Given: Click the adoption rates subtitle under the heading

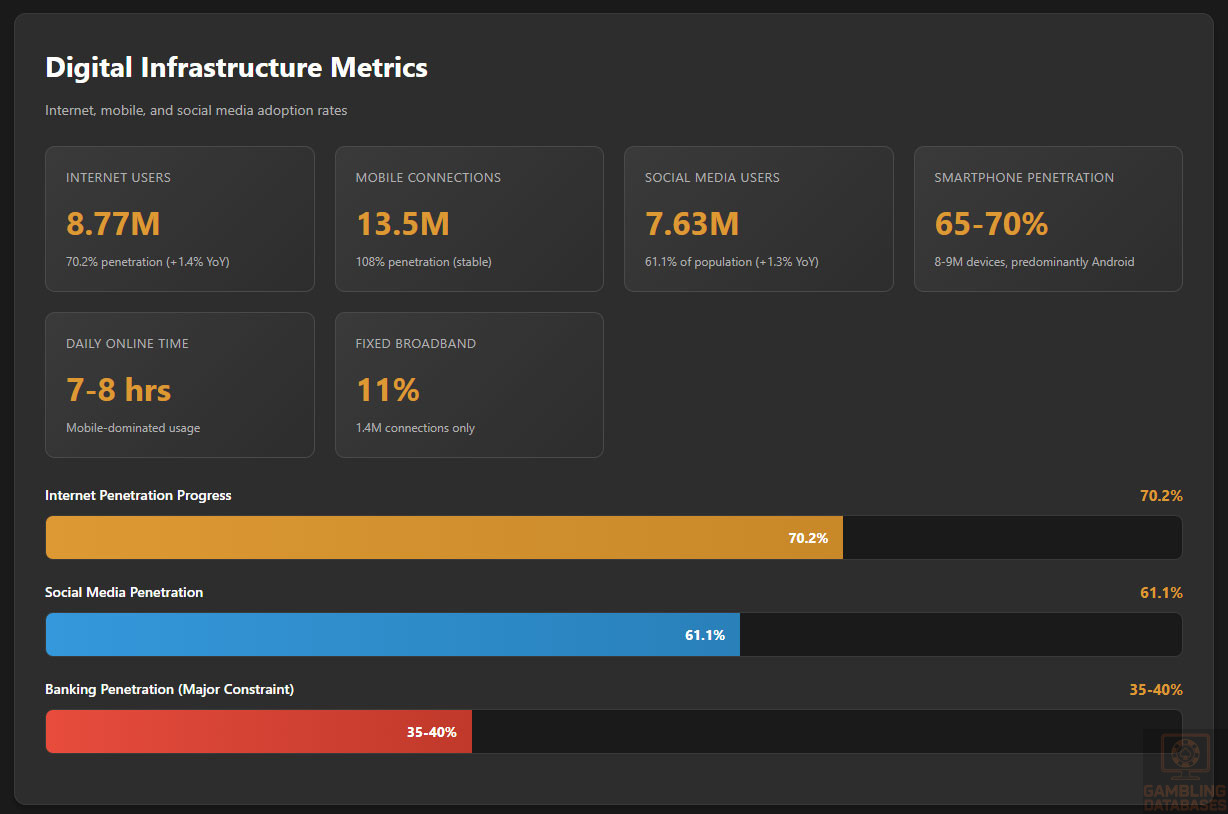Looking at the screenshot, I should tap(196, 111).
